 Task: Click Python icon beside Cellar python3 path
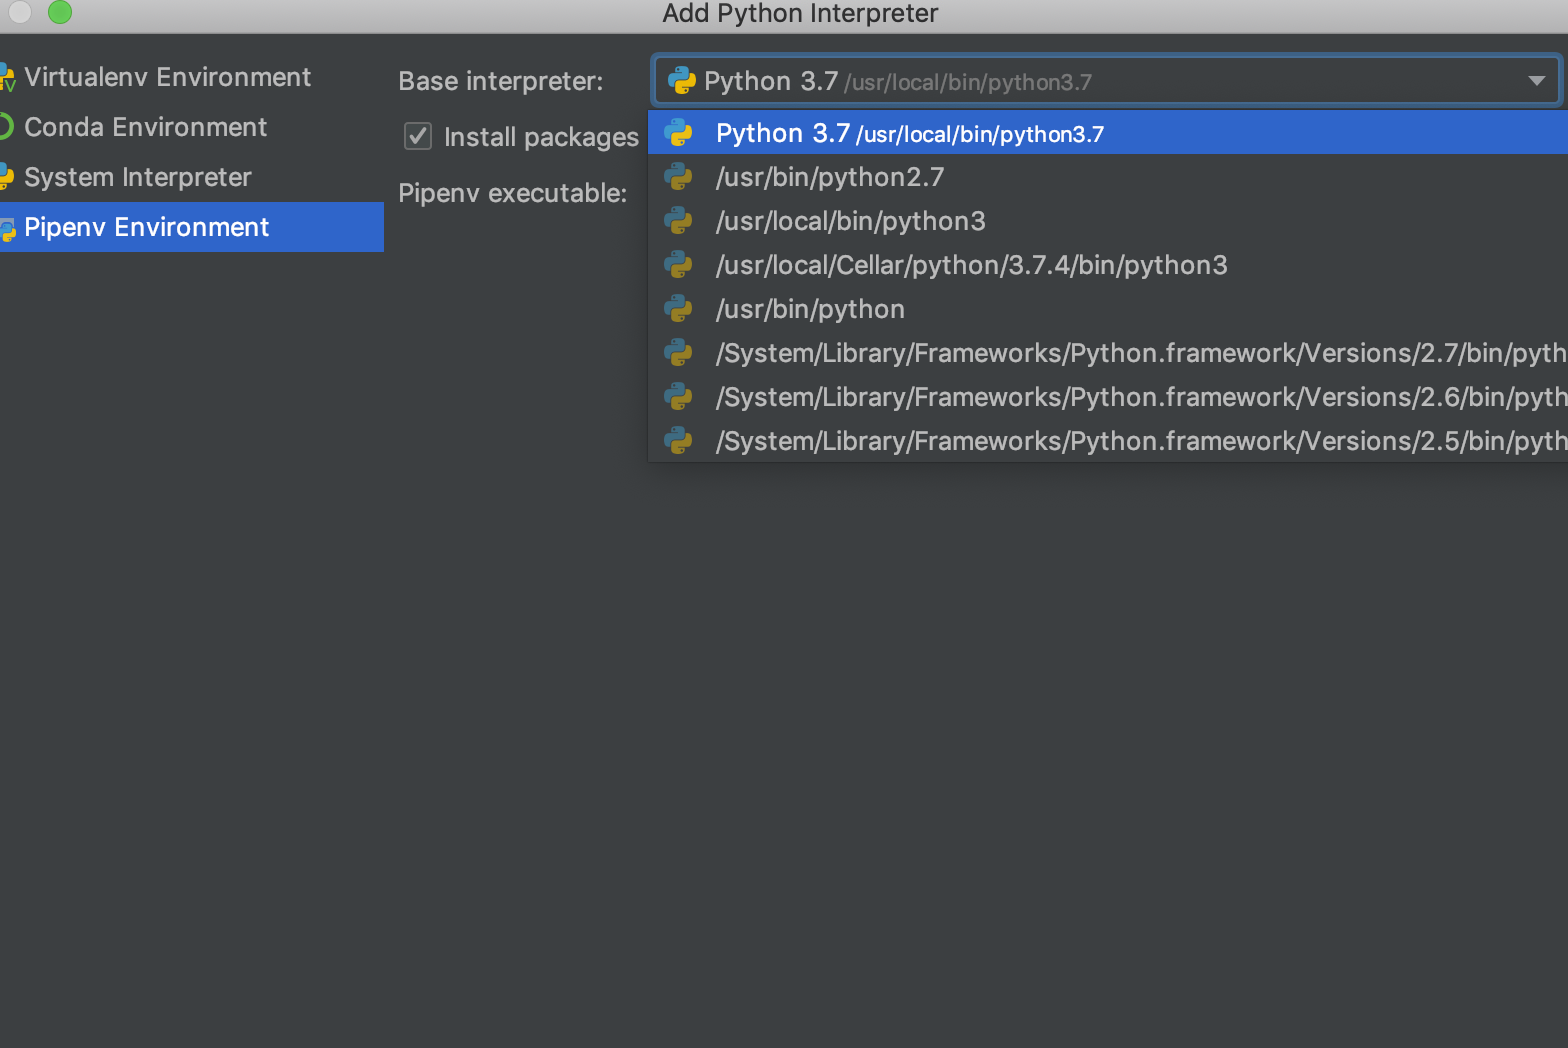tap(678, 265)
